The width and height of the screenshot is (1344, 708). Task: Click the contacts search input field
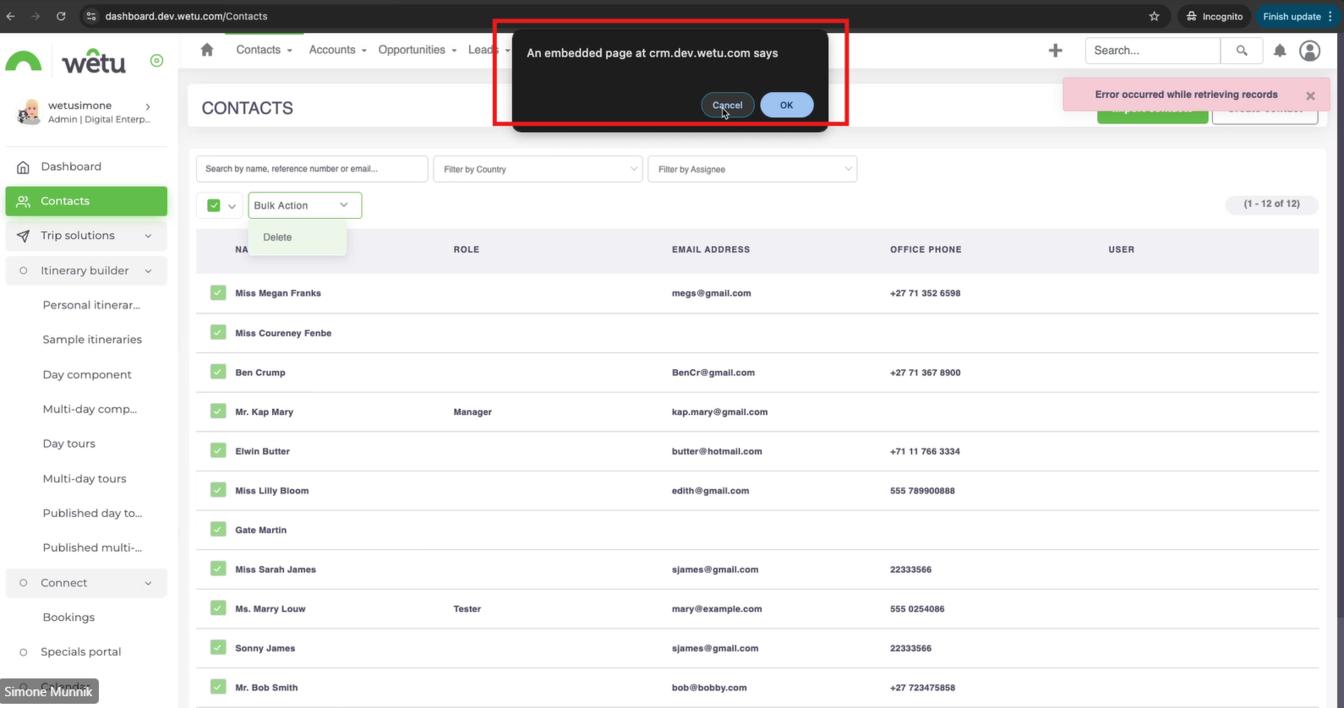click(311, 169)
